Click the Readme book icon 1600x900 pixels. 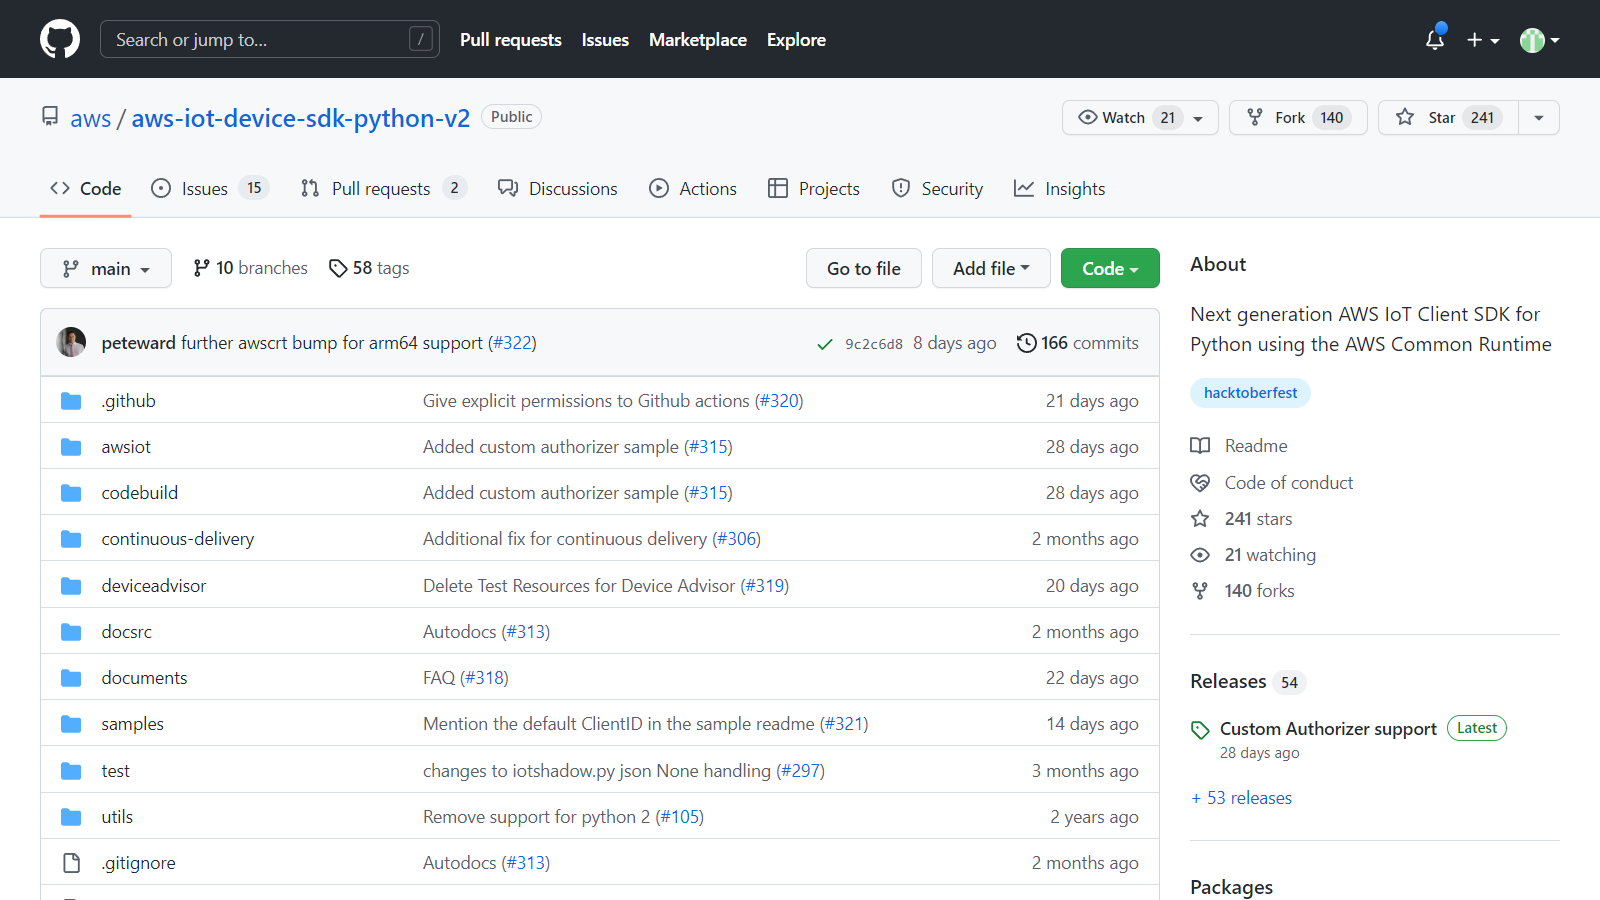(1200, 446)
